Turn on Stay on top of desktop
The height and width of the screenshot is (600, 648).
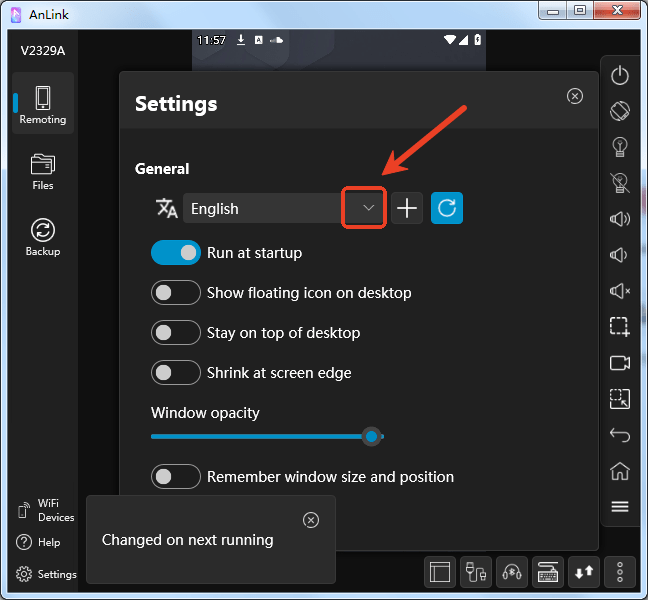click(x=176, y=333)
